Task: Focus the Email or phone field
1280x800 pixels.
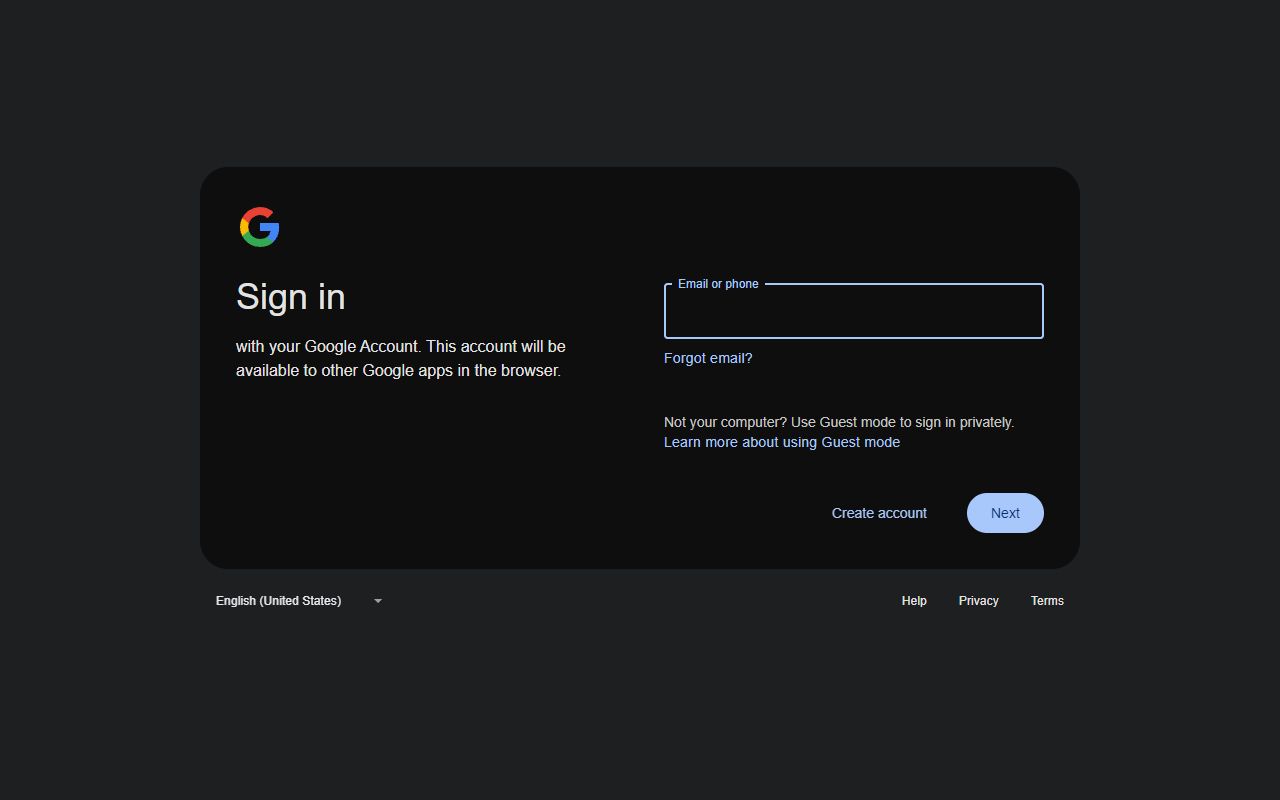Action: [x=853, y=312]
